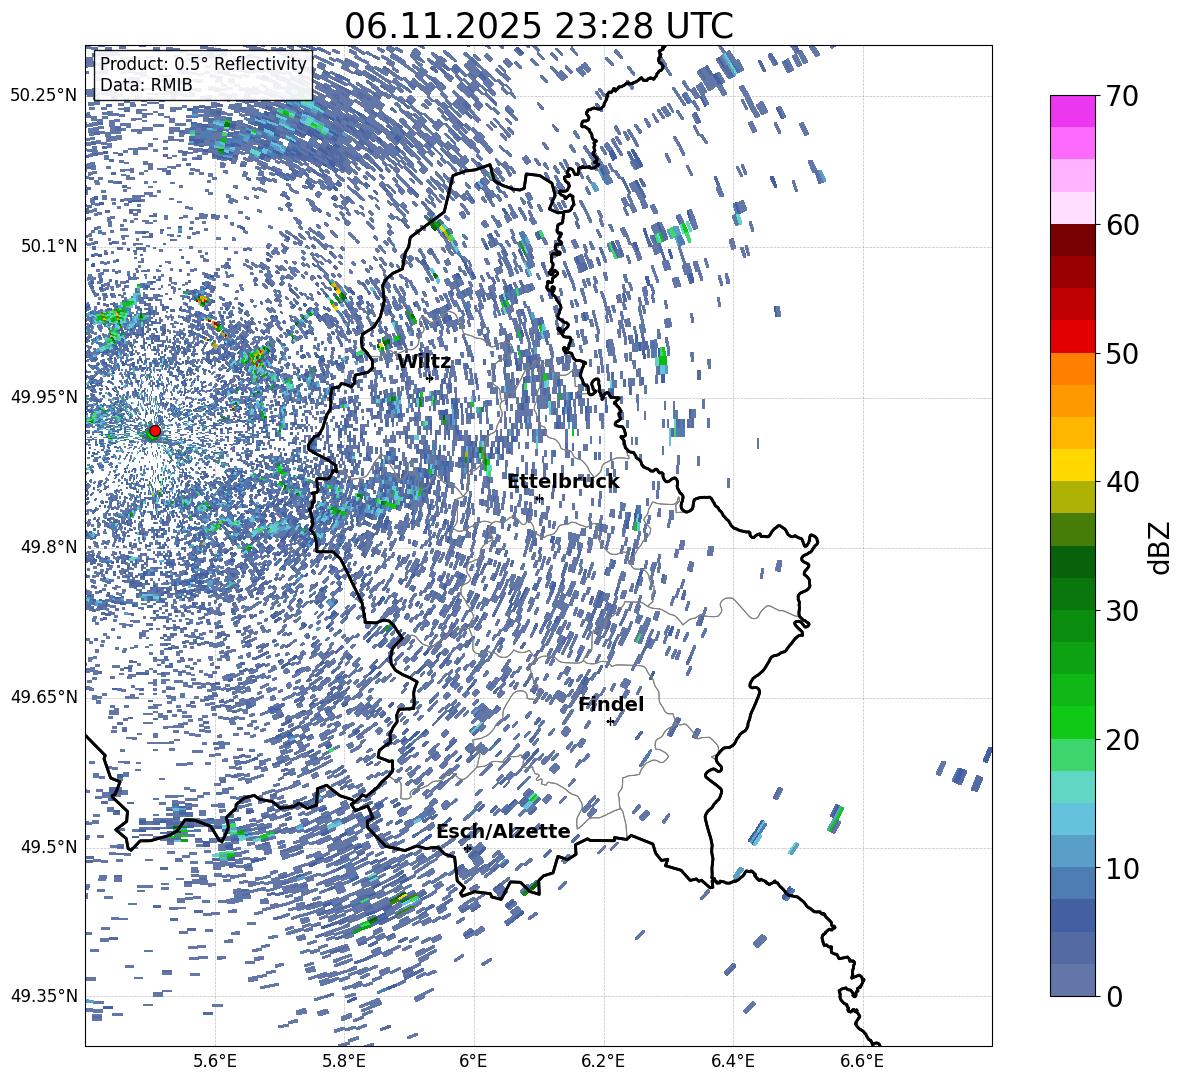Image resolution: width=1184 pixels, height=1081 pixels.
Task: Click the 50 dBZ colorbar tick label
Action: point(1122,353)
